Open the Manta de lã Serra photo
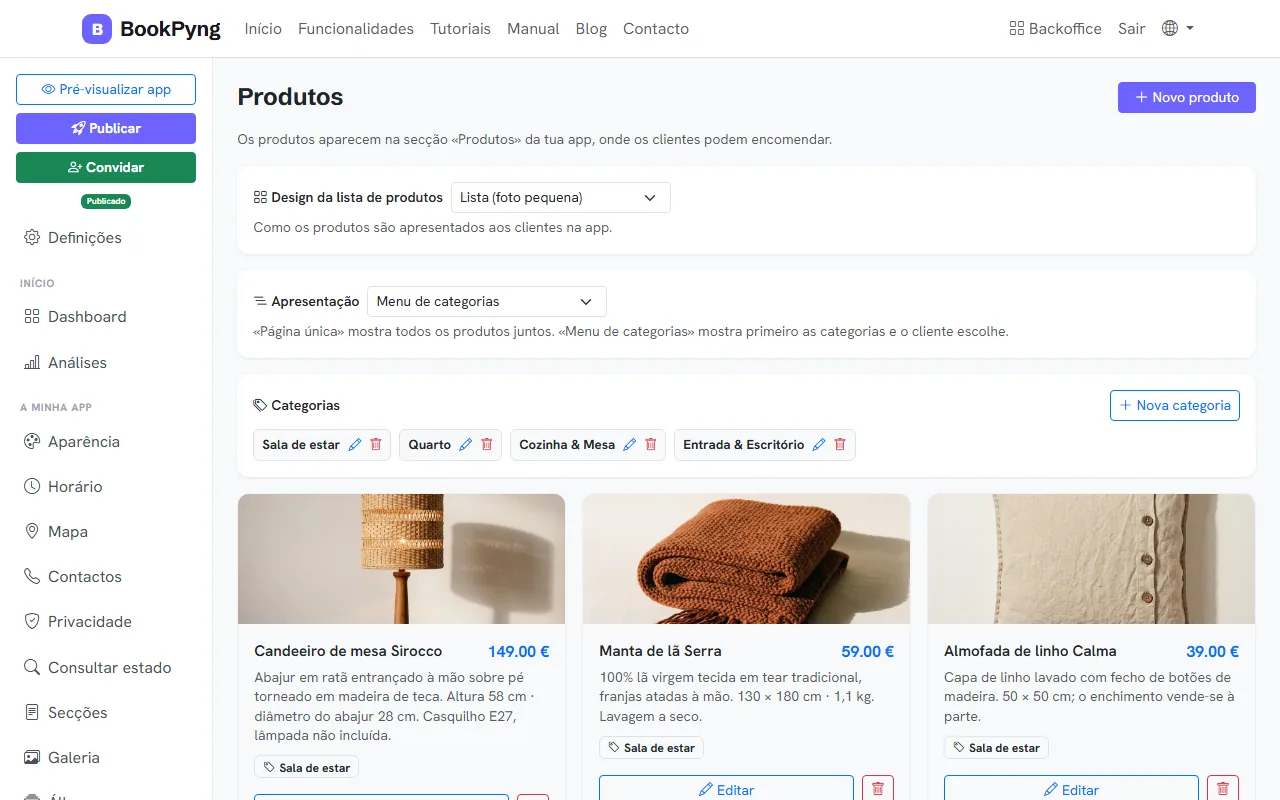The image size is (1280, 800). [746, 559]
